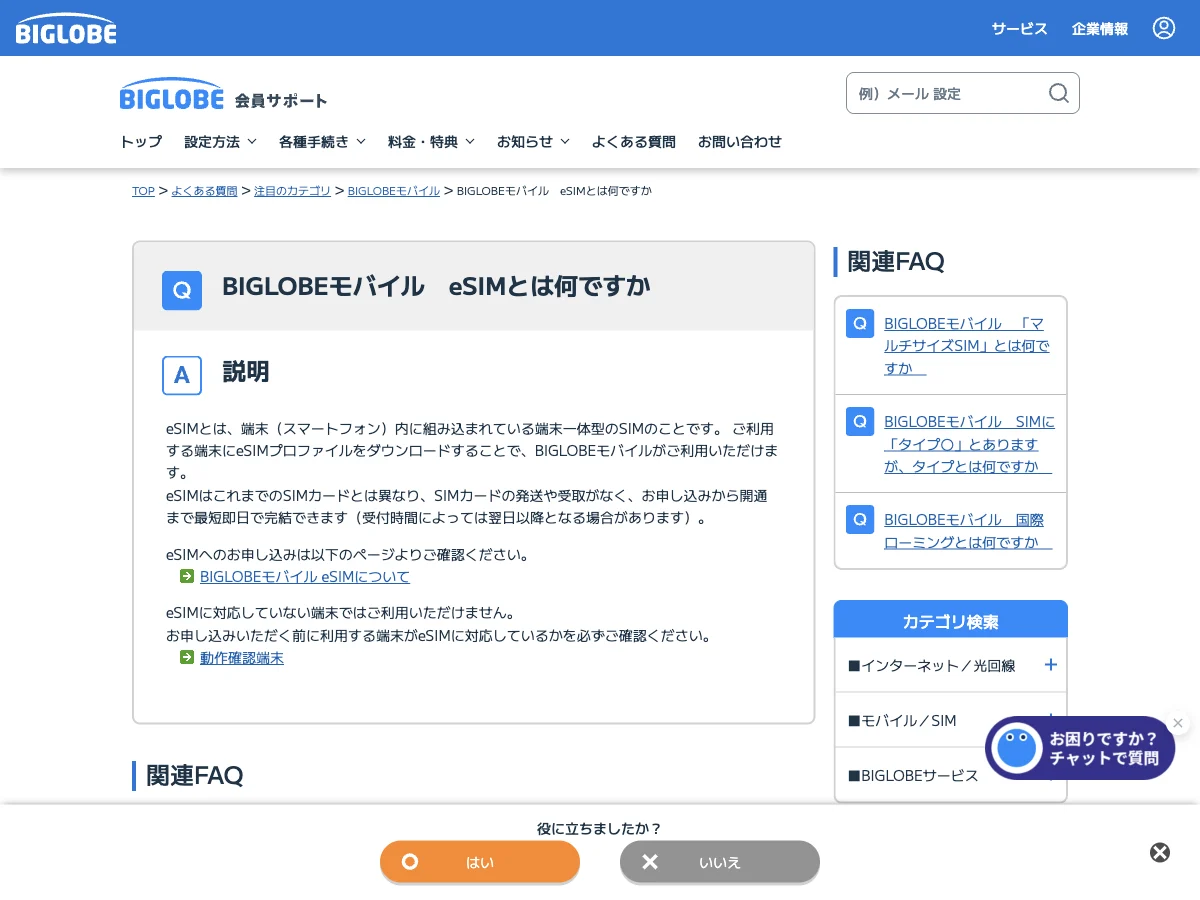Open the BIGLOBEモバイル eSIMについて link

(x=305, y=576)
